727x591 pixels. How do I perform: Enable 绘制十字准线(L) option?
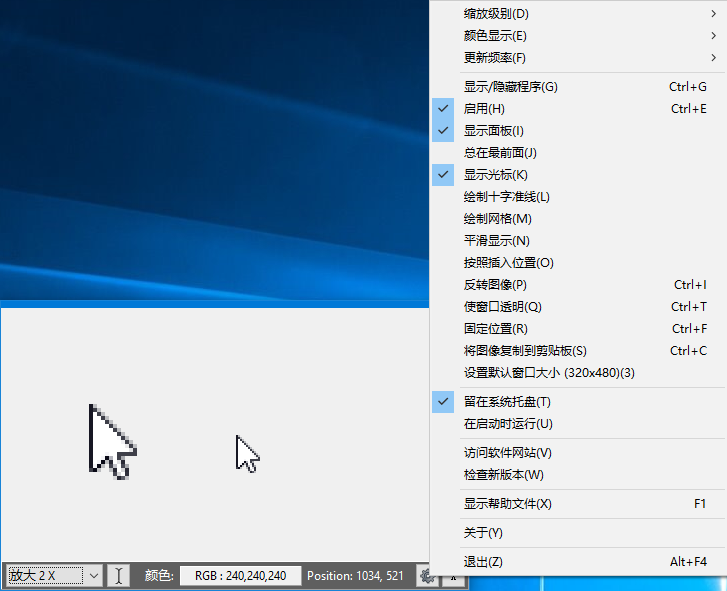[578, 197]
